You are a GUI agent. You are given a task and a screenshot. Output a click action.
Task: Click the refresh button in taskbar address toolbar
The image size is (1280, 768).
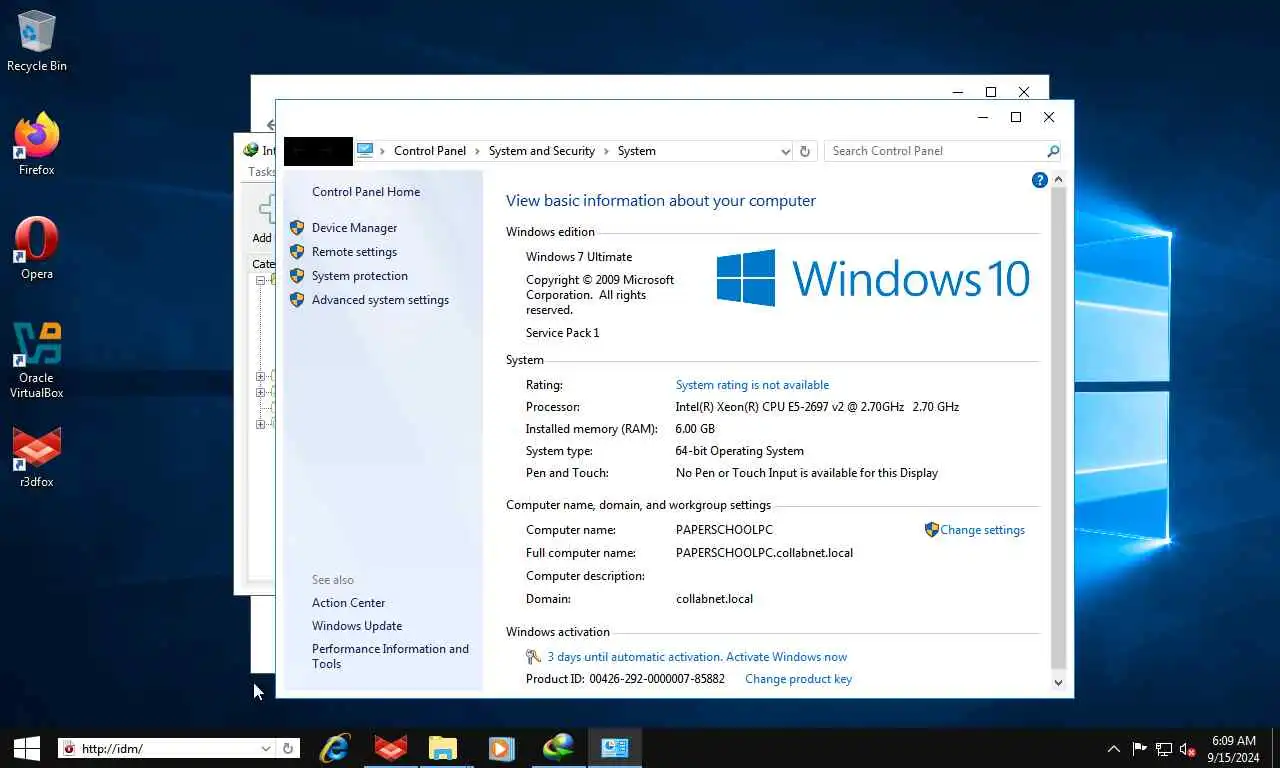pyautogui.click(x=288, y=748)
